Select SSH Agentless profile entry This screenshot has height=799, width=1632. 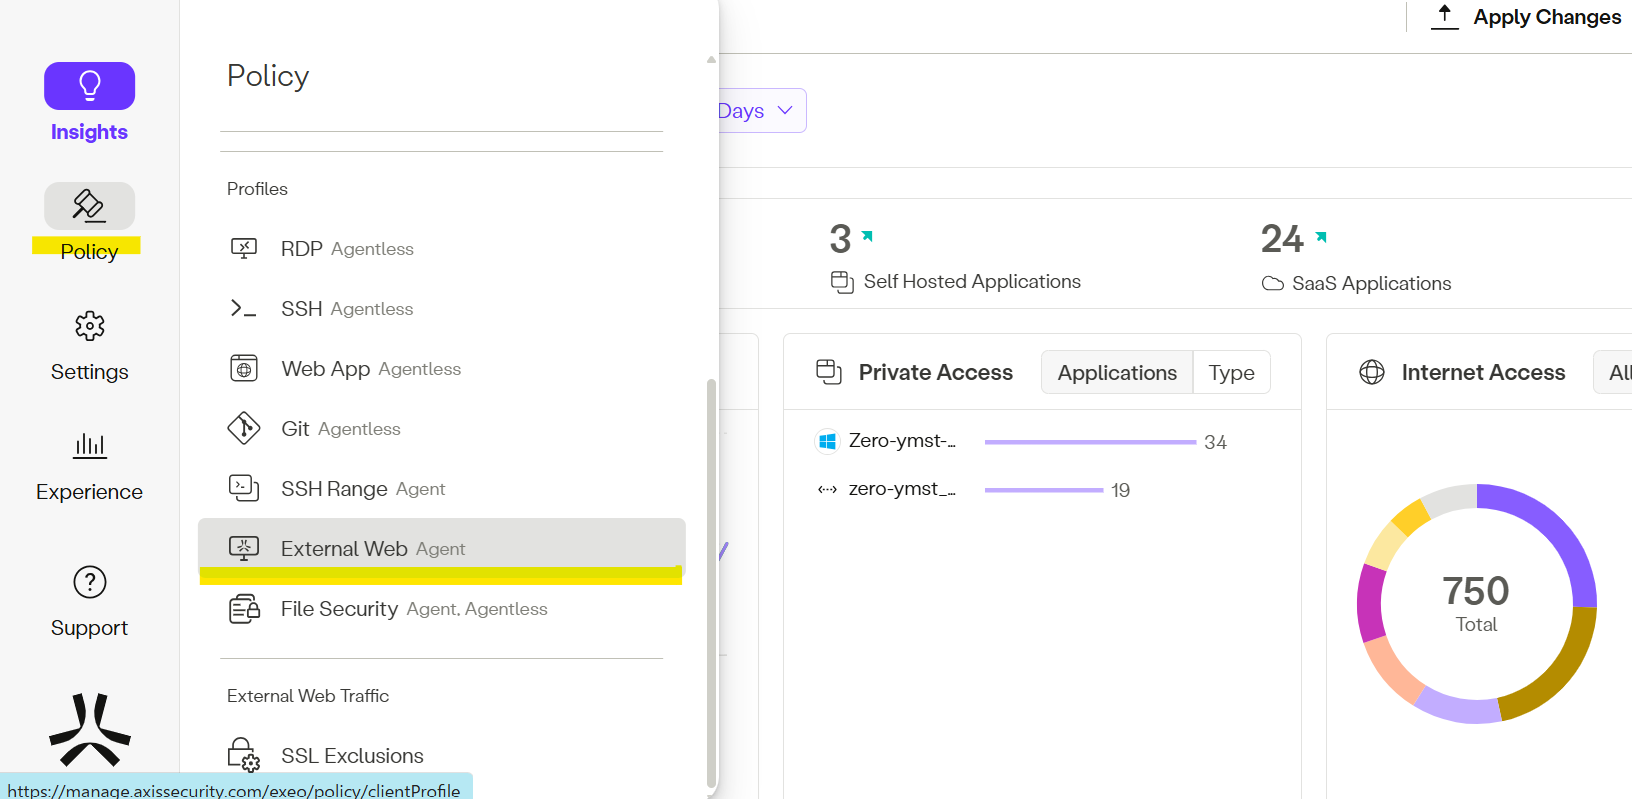click(x=346, y=309)
